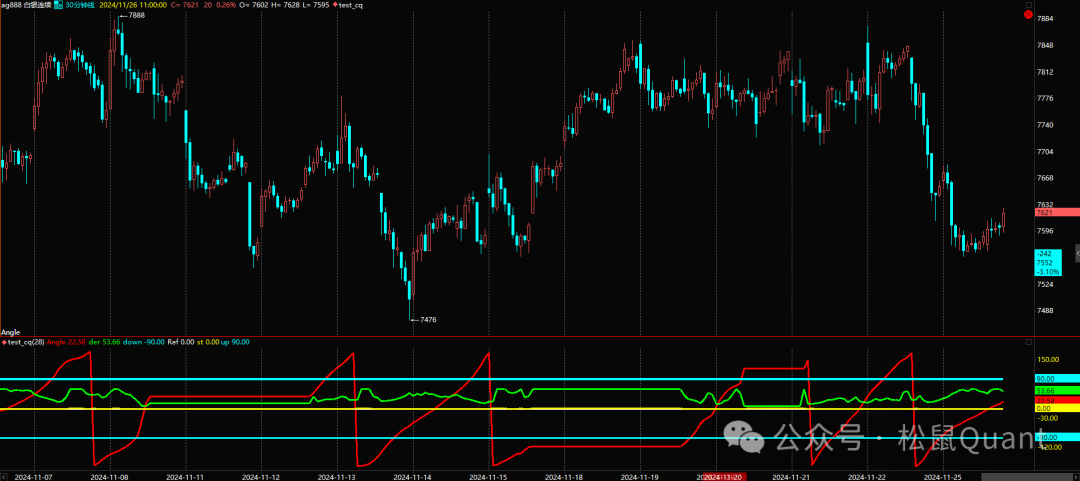Viewport: 1080px width, 481px height.
Task: Click the red diamond before test_cq in header
Action: tap(334, 5)
